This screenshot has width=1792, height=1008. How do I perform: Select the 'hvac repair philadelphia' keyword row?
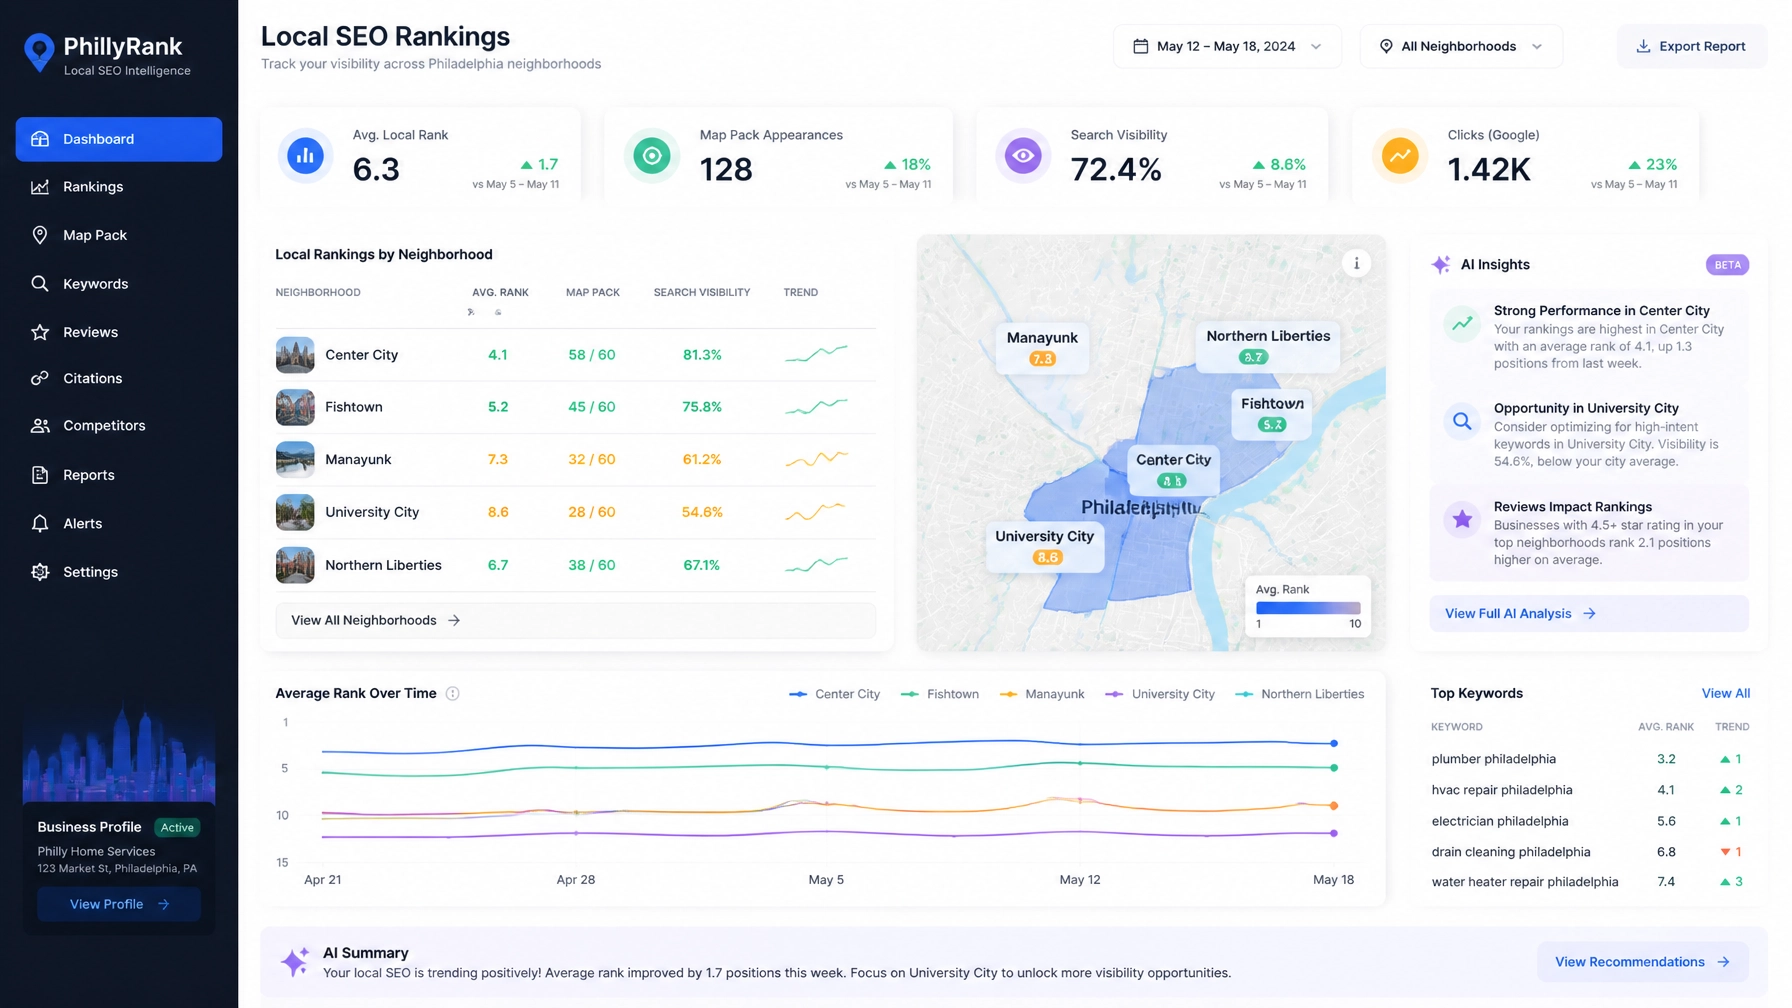[1590, 790]
